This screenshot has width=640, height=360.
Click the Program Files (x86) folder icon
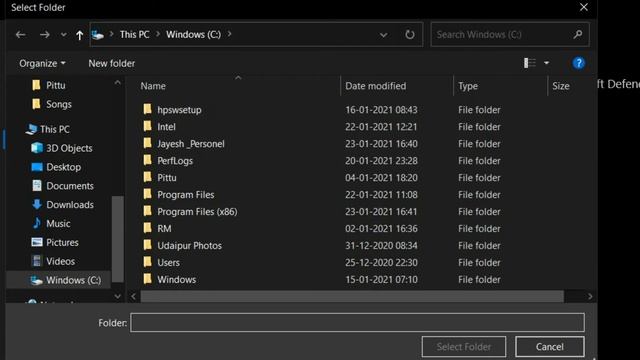click(x=147, y=211)
